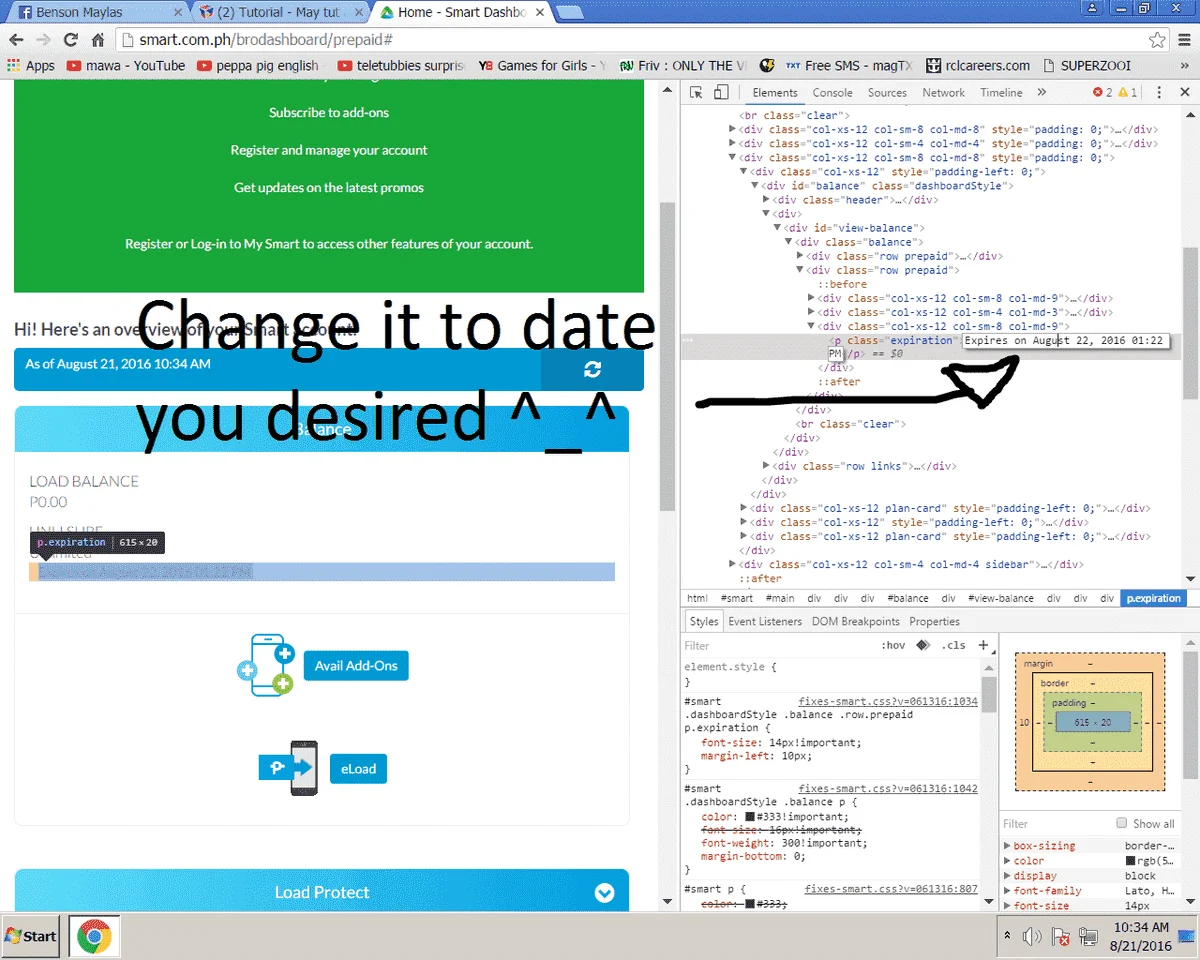
Task: Click the eLoad button
Action: (358, 769)
